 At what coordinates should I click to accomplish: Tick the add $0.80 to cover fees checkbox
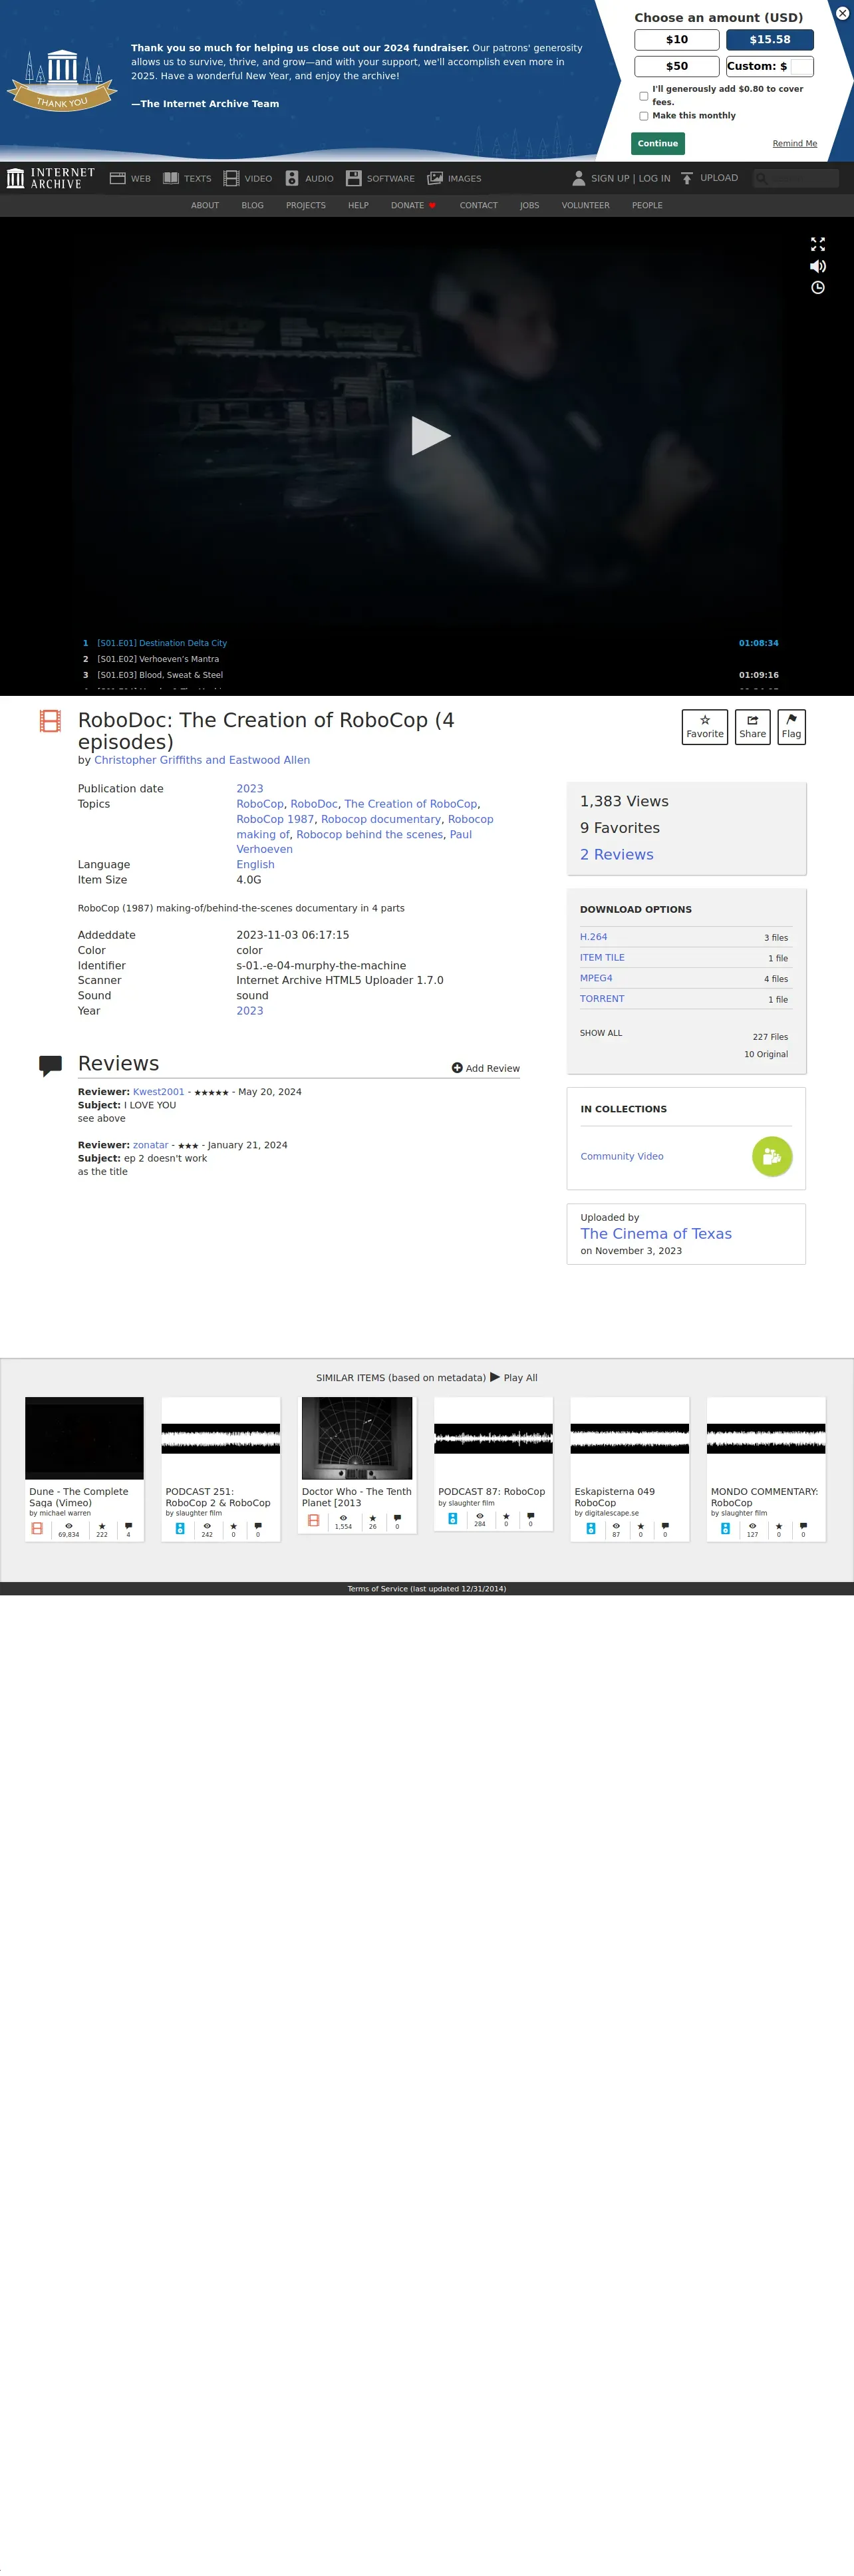pyautogui.click(x=643, y=96)
